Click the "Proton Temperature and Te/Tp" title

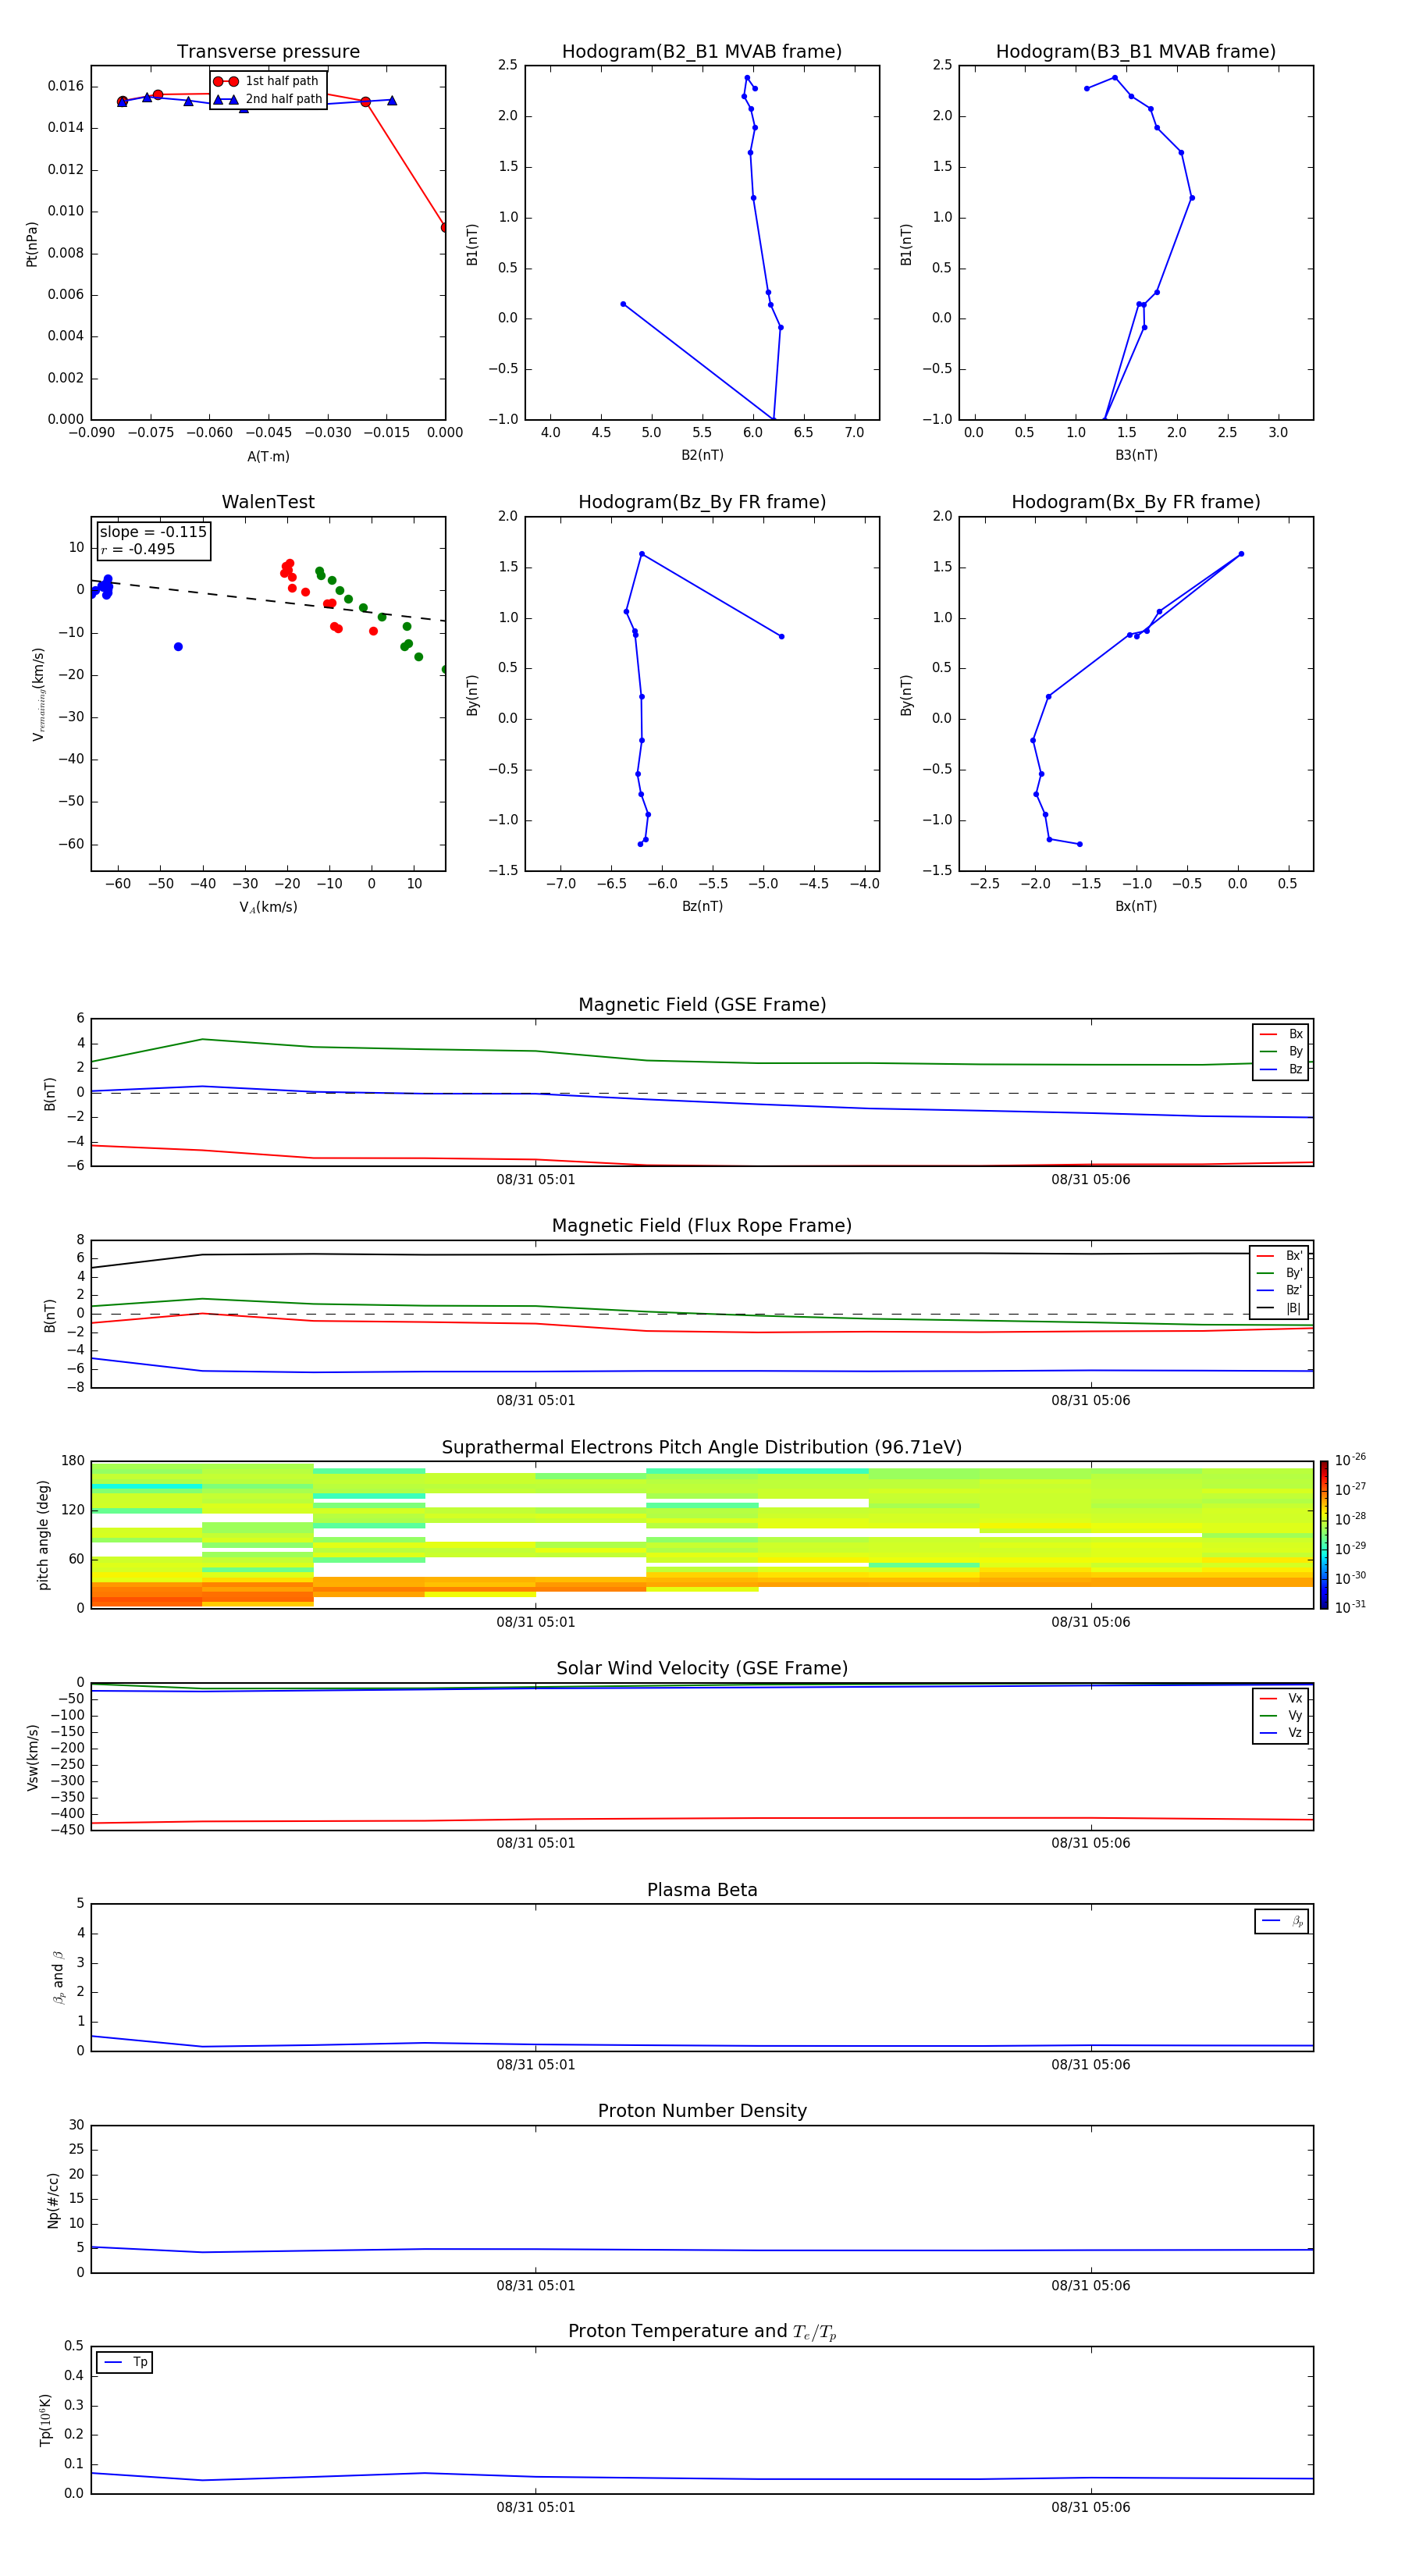click(x=702, y=2331)
